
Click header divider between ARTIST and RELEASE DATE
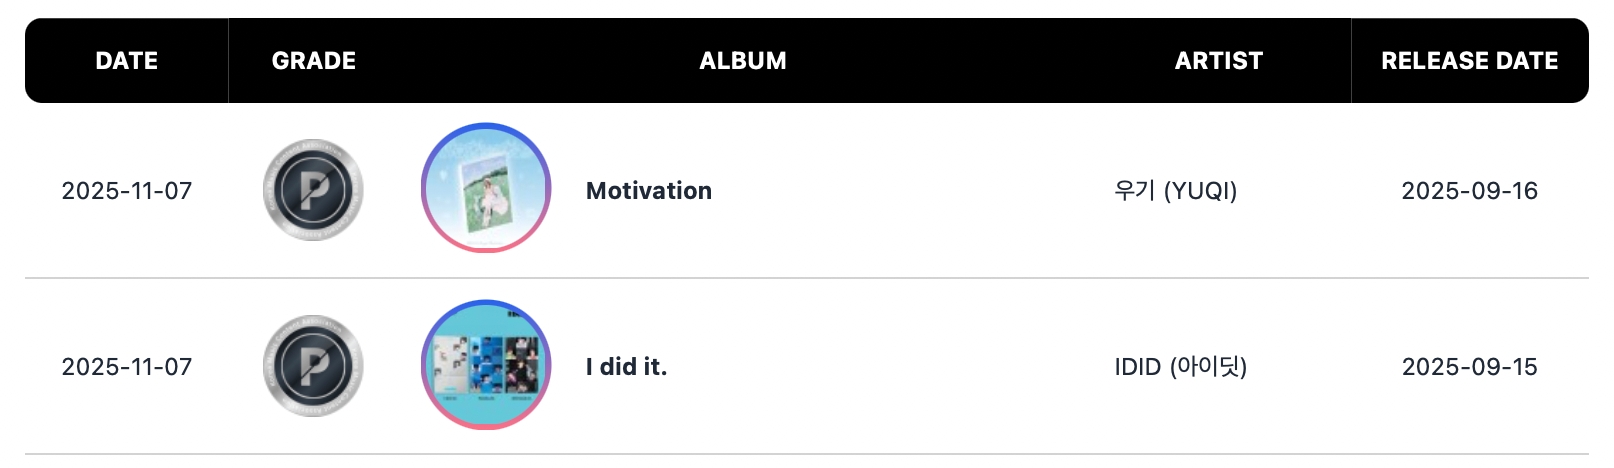point(1351,61)
